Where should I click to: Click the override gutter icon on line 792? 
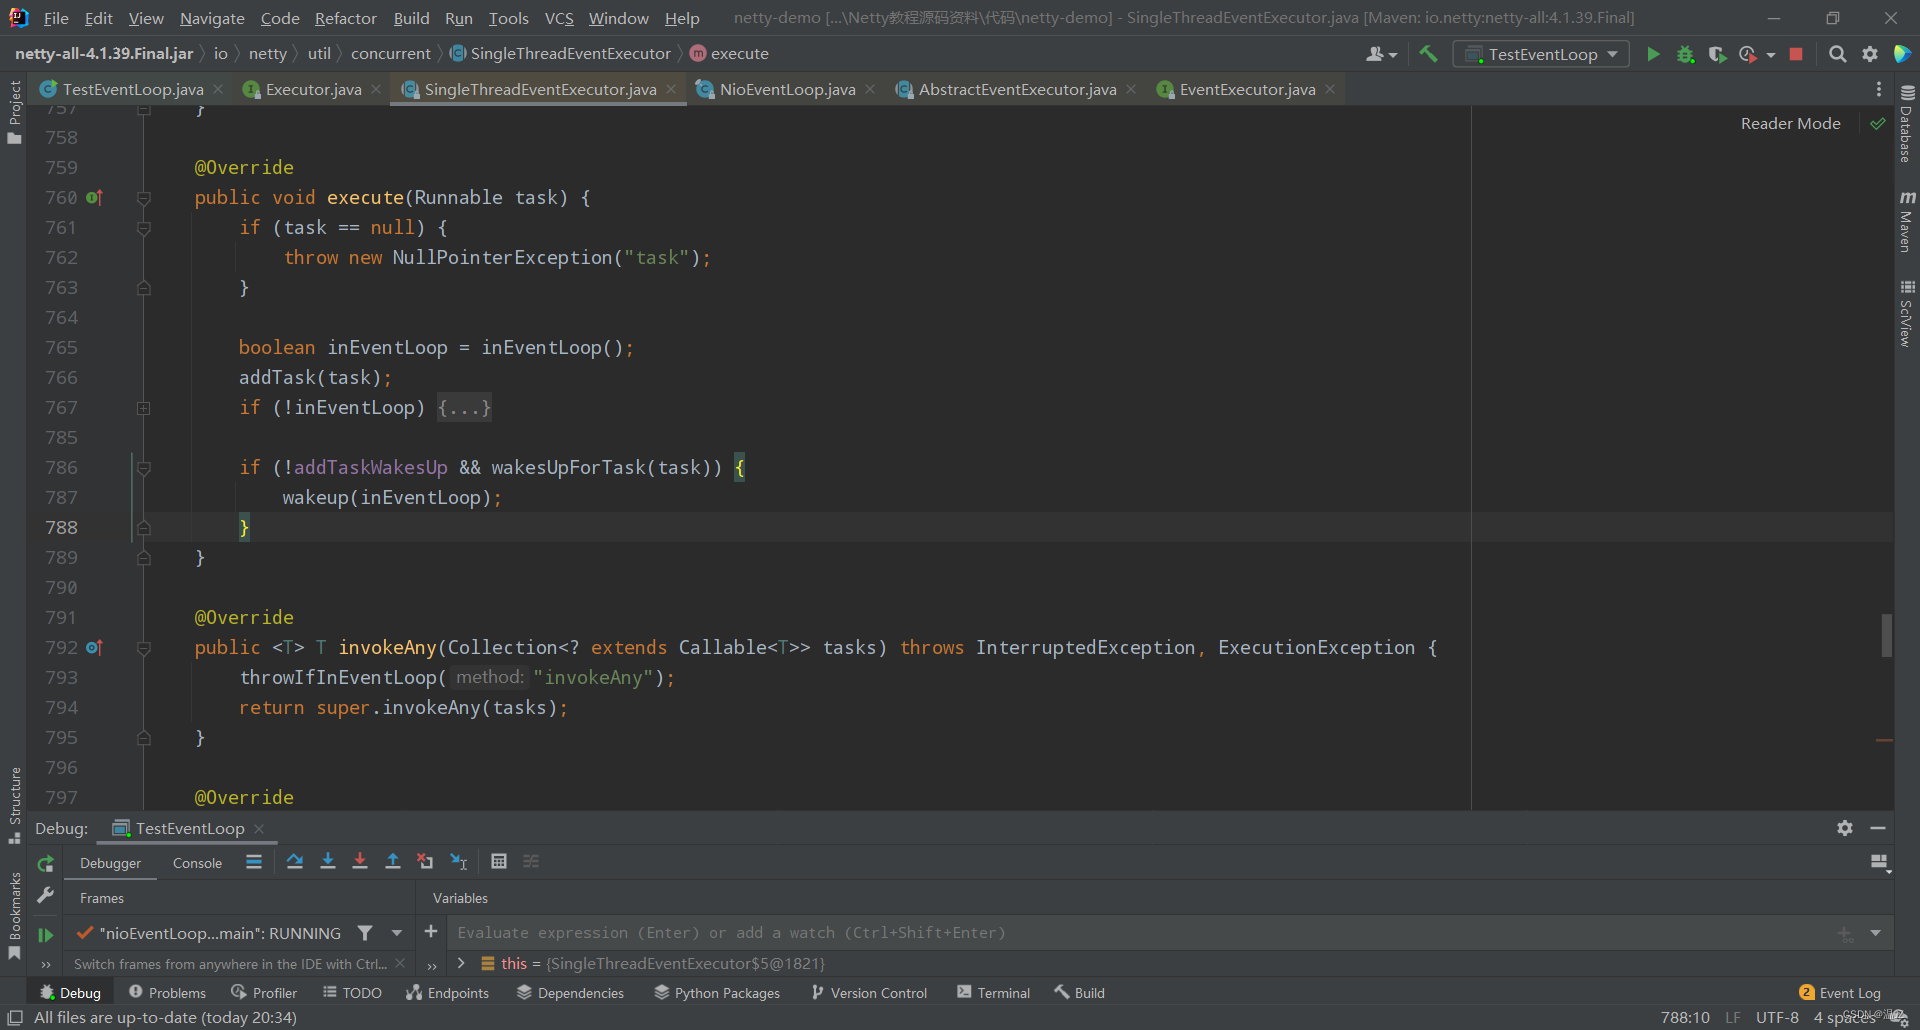coord(94,648)
